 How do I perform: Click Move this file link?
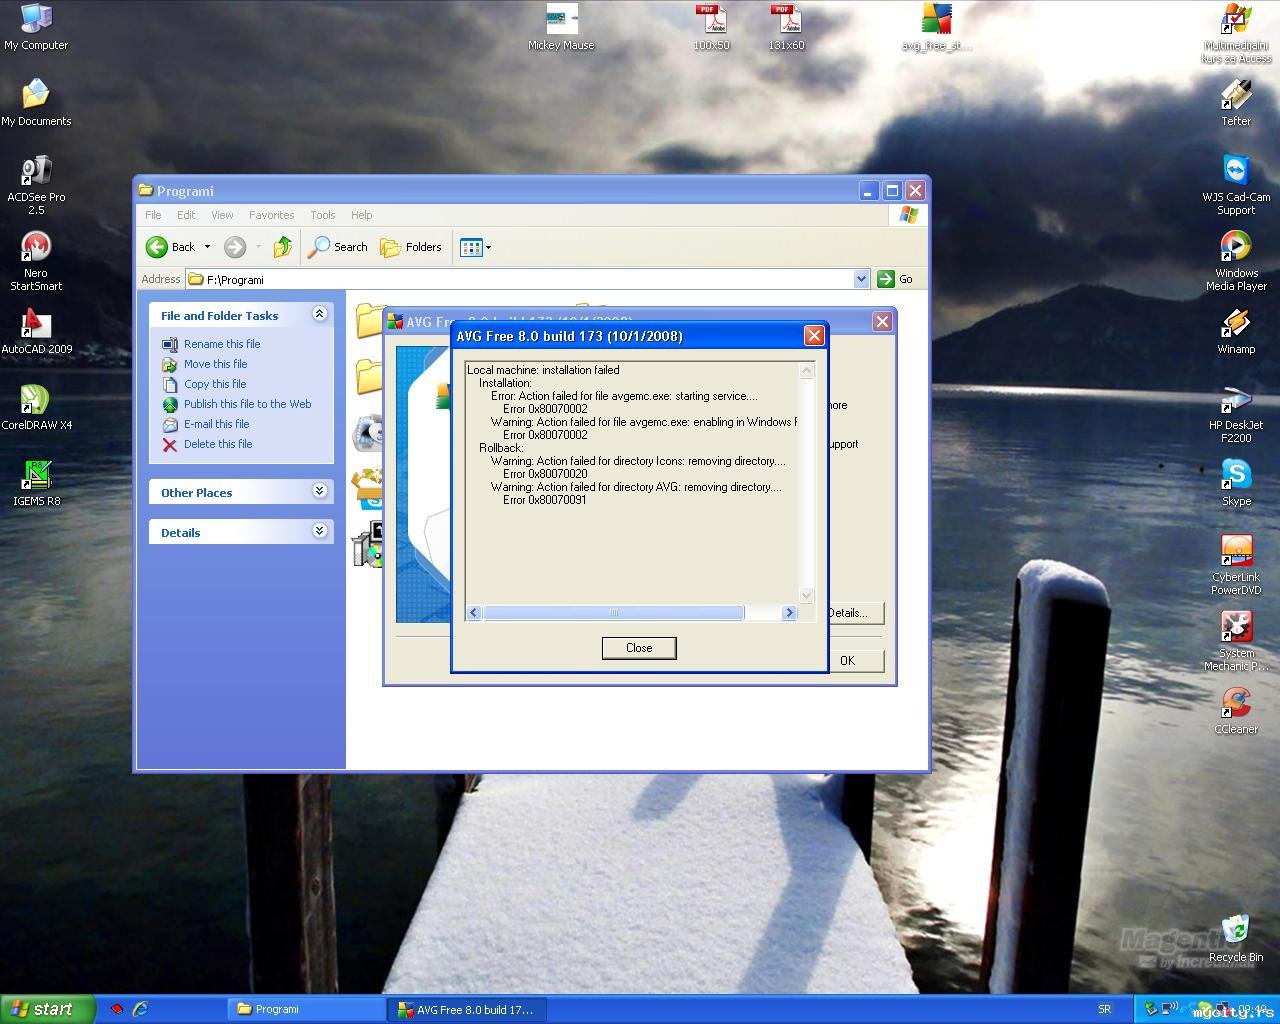(x=215, y=364)
